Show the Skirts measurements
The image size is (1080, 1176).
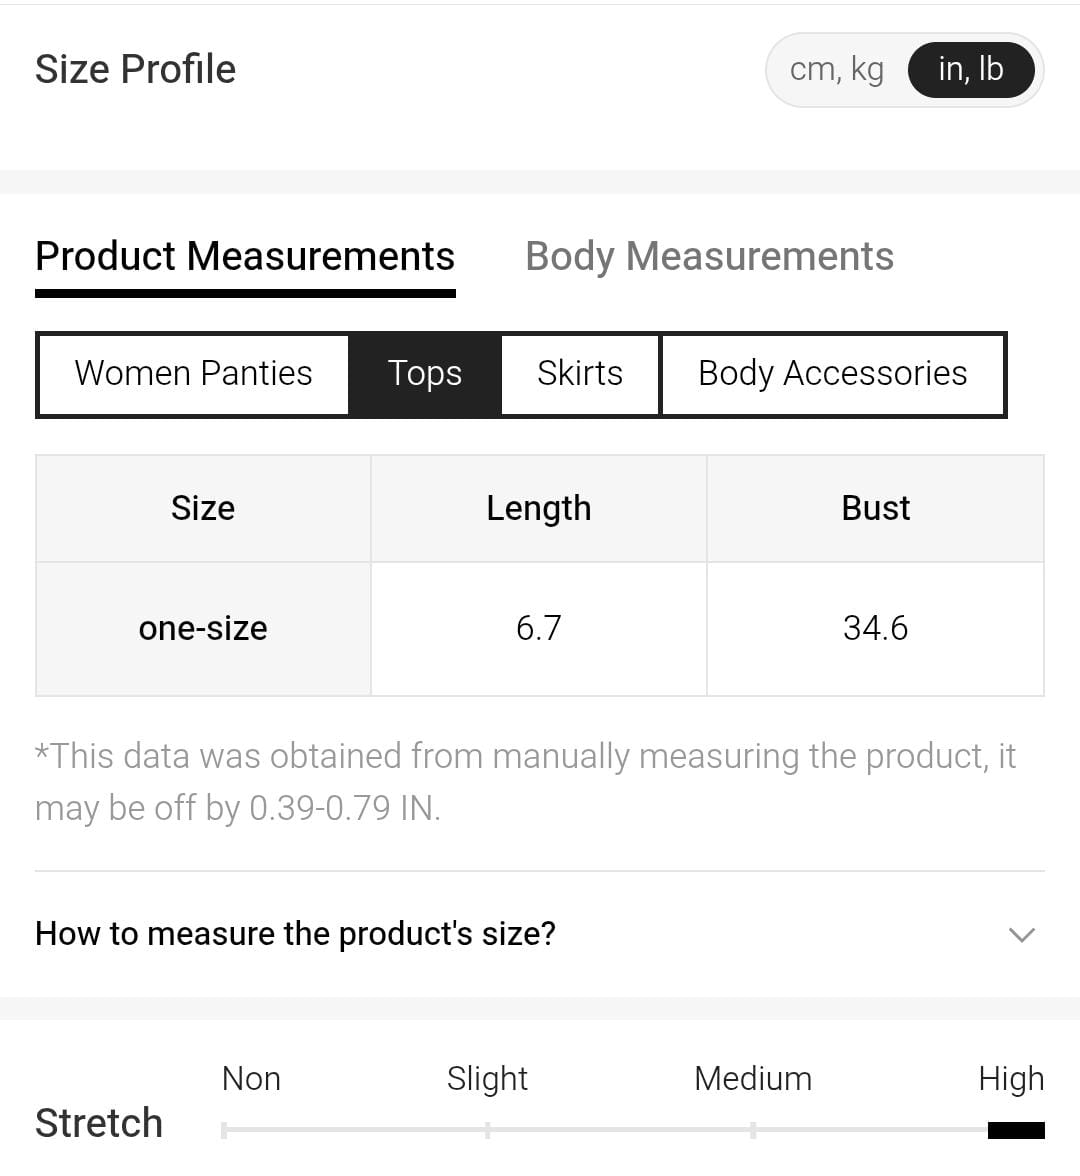click(580, 374)
